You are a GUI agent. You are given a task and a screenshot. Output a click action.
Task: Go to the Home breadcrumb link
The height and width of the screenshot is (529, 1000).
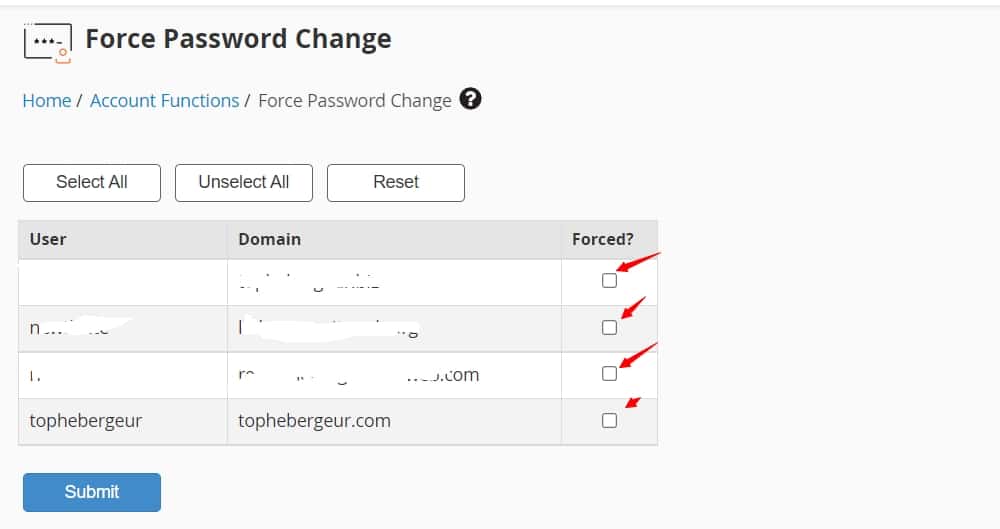pyautogui.click(x=47, y=101)
